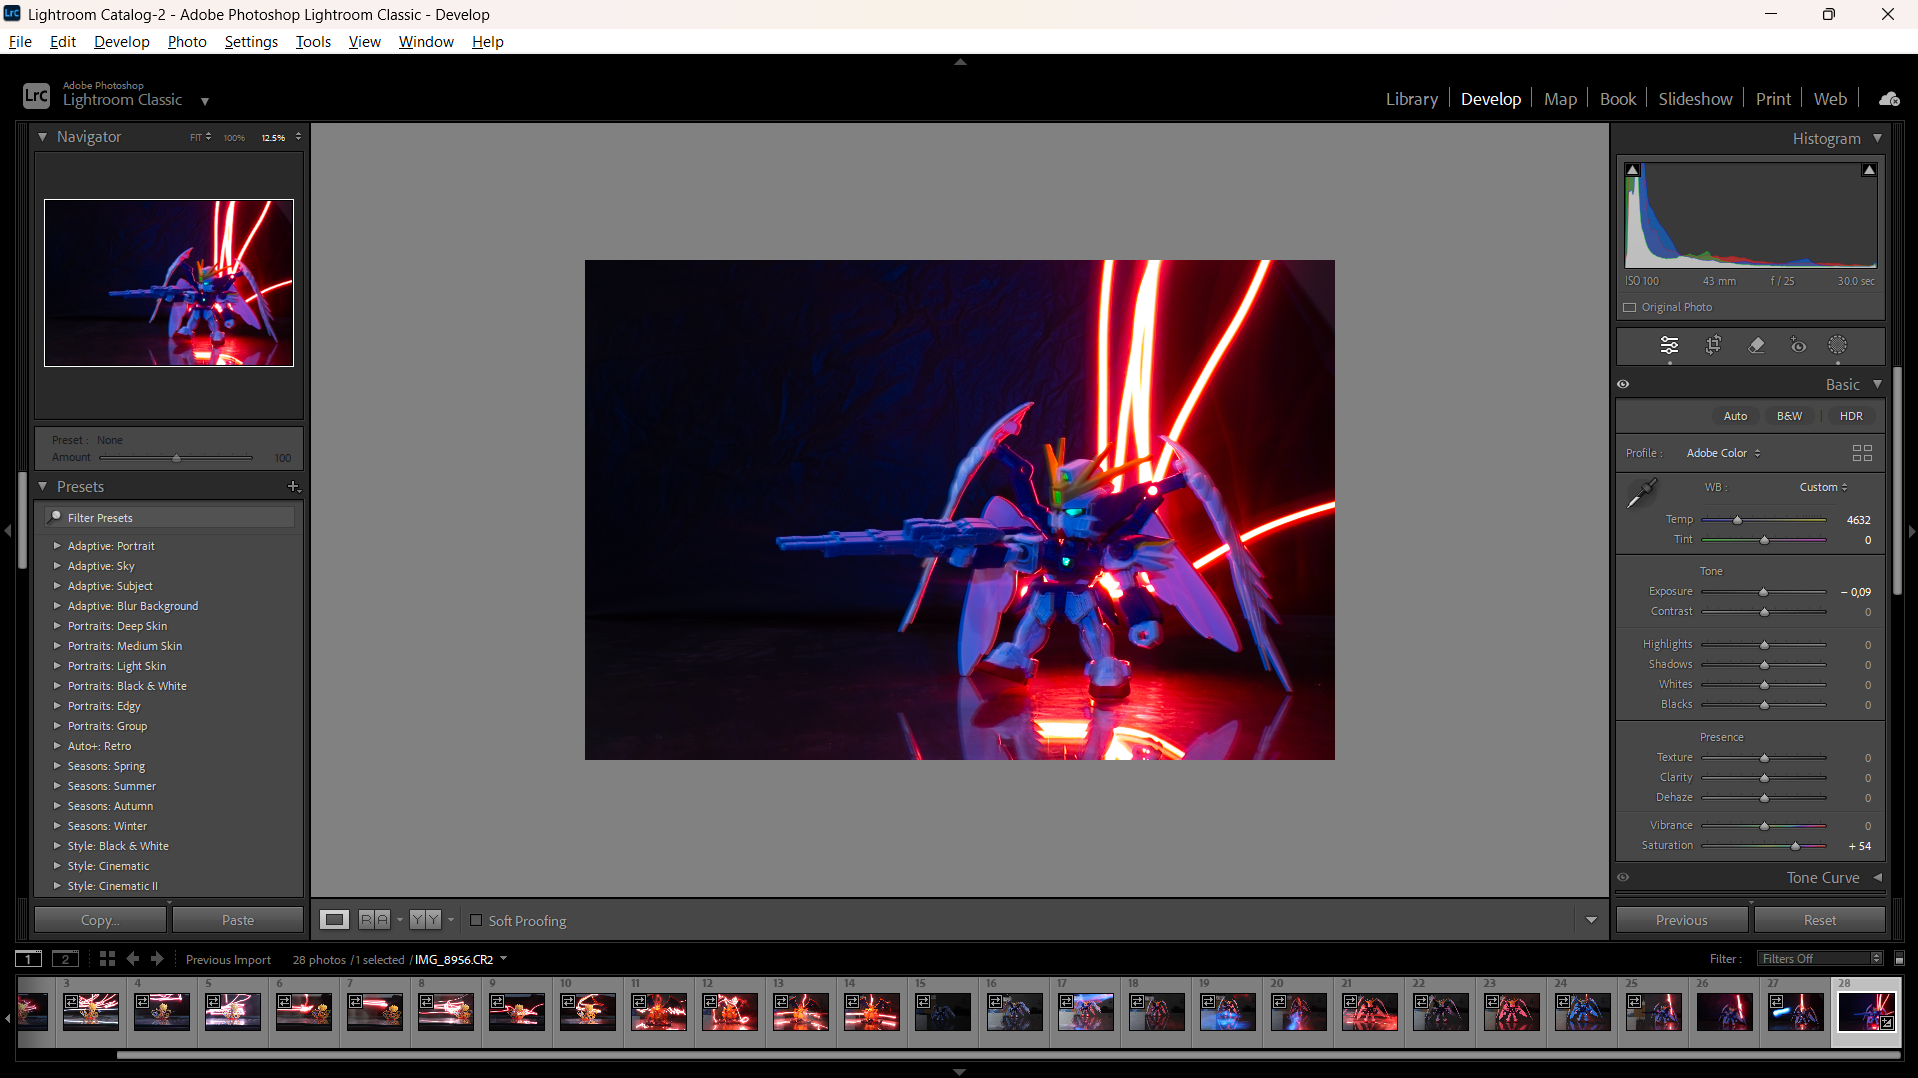Open the Adobe Color profile dropdown
This screenshot has width=1918, height=1078.
pos(1723,453)
